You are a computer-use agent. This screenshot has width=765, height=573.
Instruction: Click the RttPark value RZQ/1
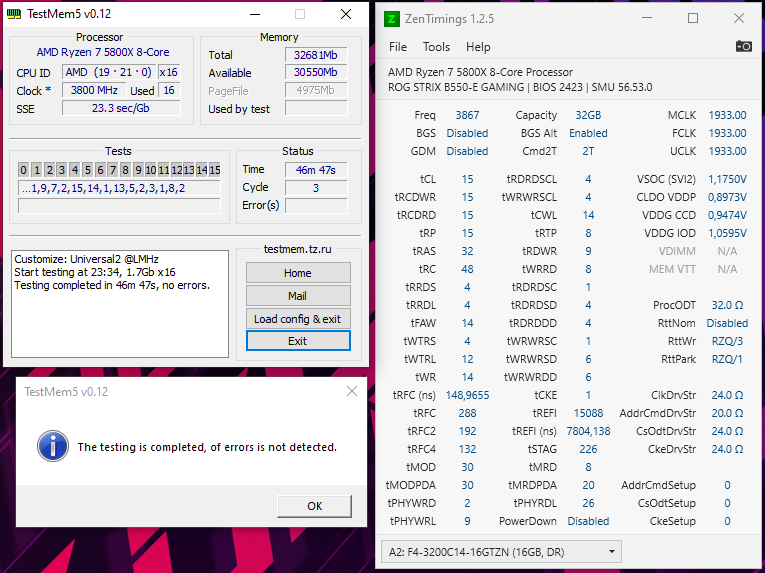[x=727, y=359]
